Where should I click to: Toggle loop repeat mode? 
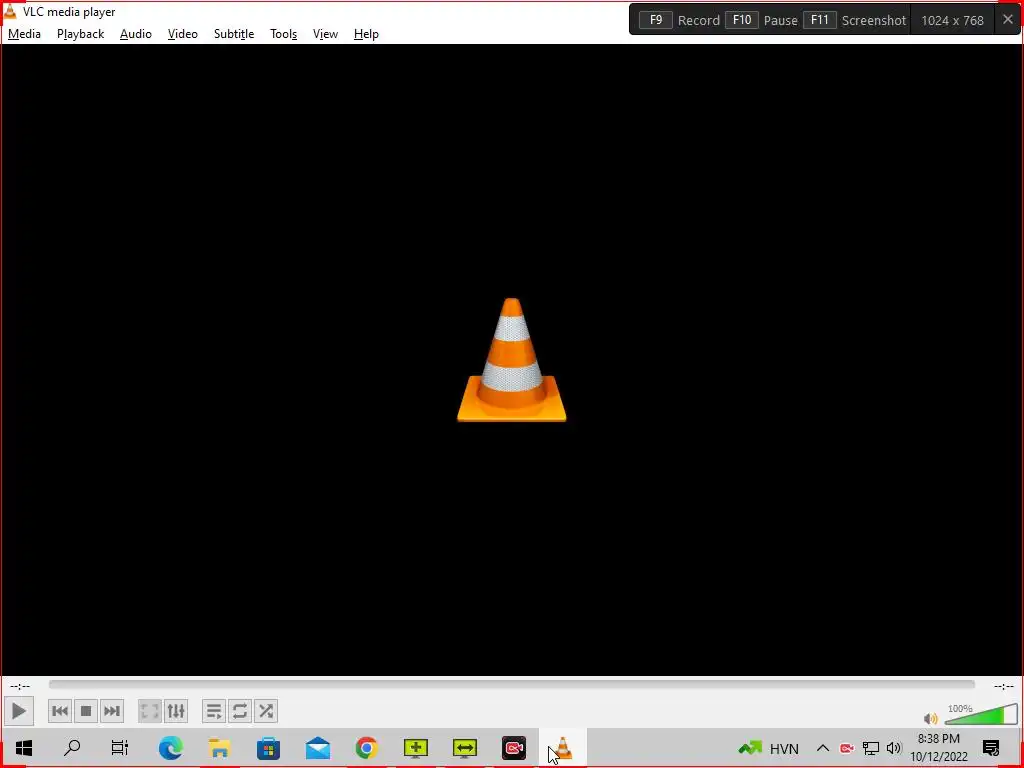(x=240, y=711)
